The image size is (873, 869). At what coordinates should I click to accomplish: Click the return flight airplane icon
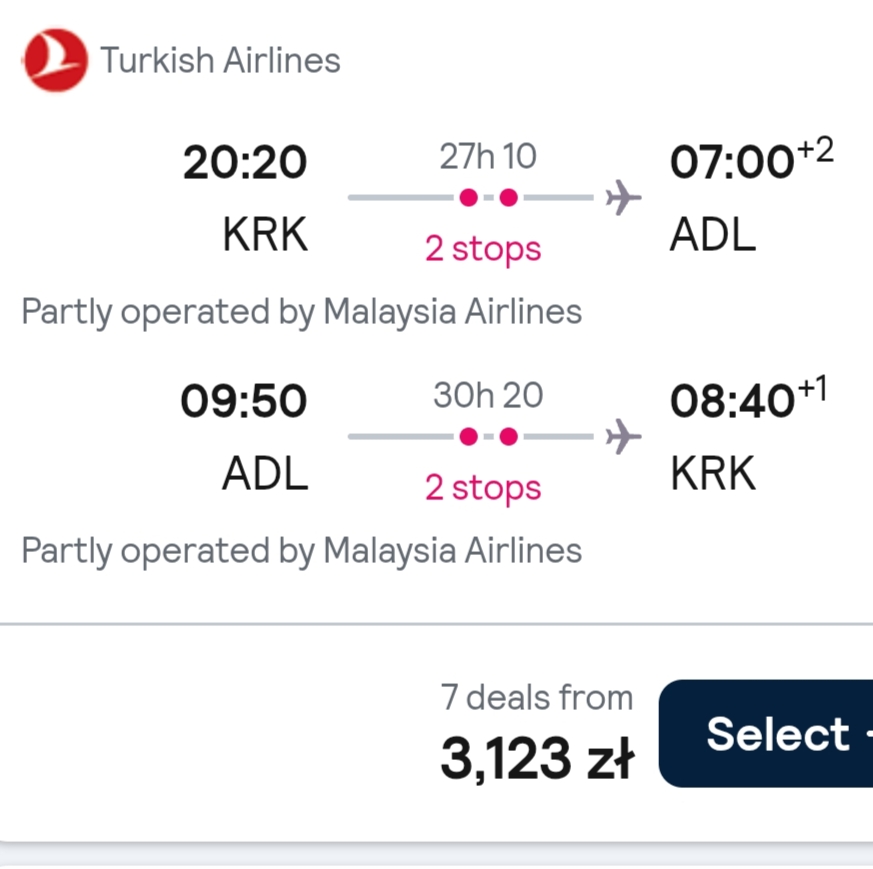pos(623,436)
